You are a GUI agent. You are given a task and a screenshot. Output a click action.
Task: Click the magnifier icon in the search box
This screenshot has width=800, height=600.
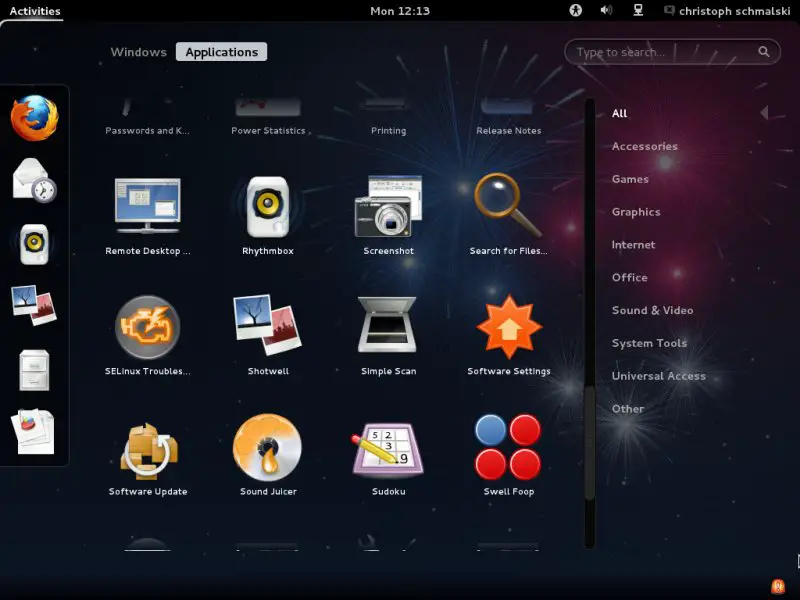pyautogui.click(x=764, y=52)
